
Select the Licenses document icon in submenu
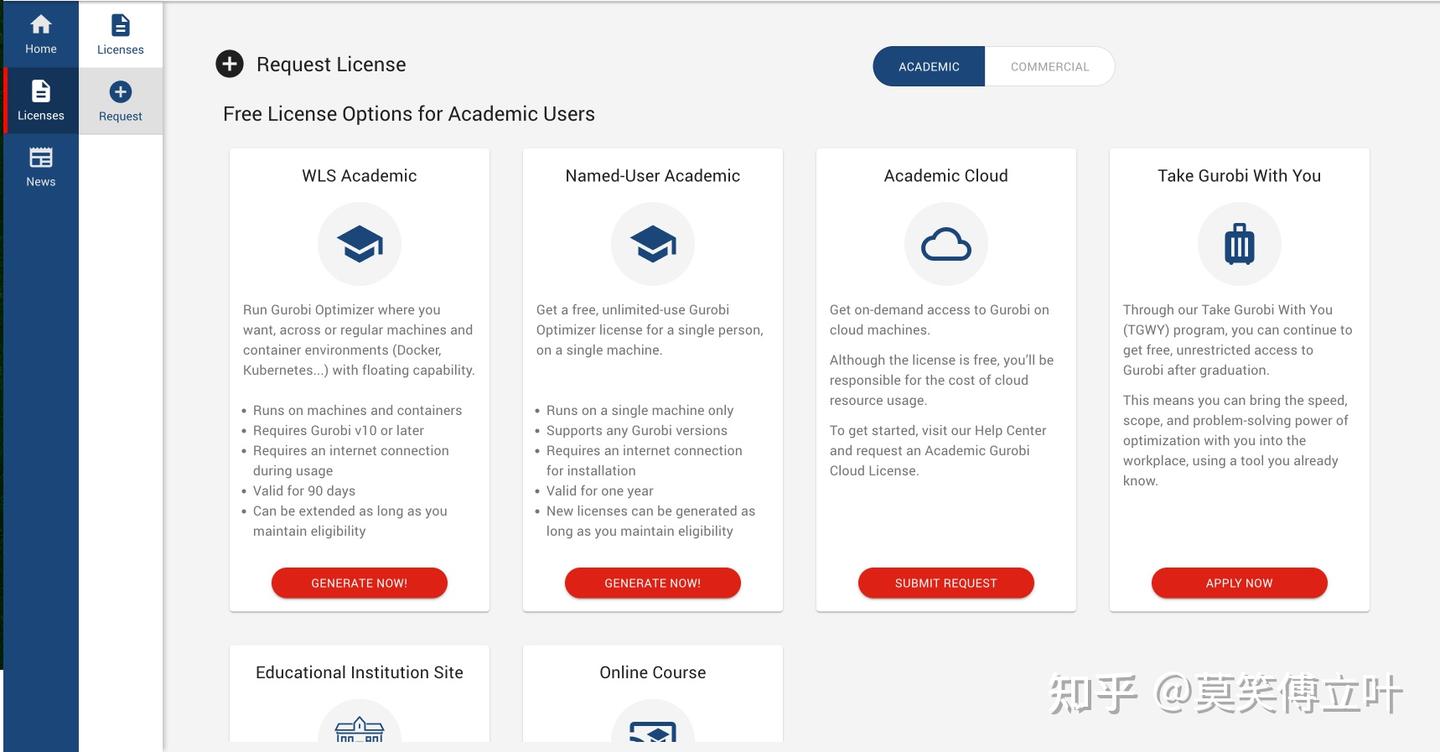[x=120, y=25]
